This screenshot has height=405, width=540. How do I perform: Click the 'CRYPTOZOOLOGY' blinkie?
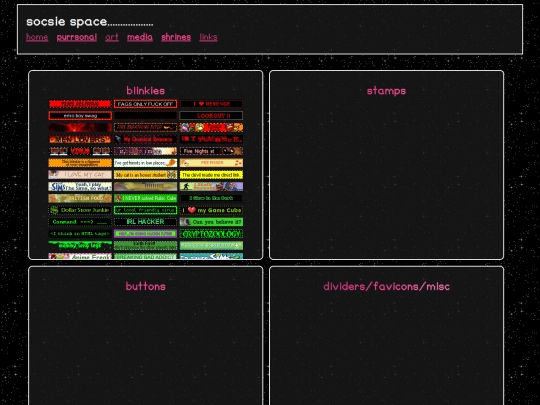pyautogui.click(x=211, y=233)
